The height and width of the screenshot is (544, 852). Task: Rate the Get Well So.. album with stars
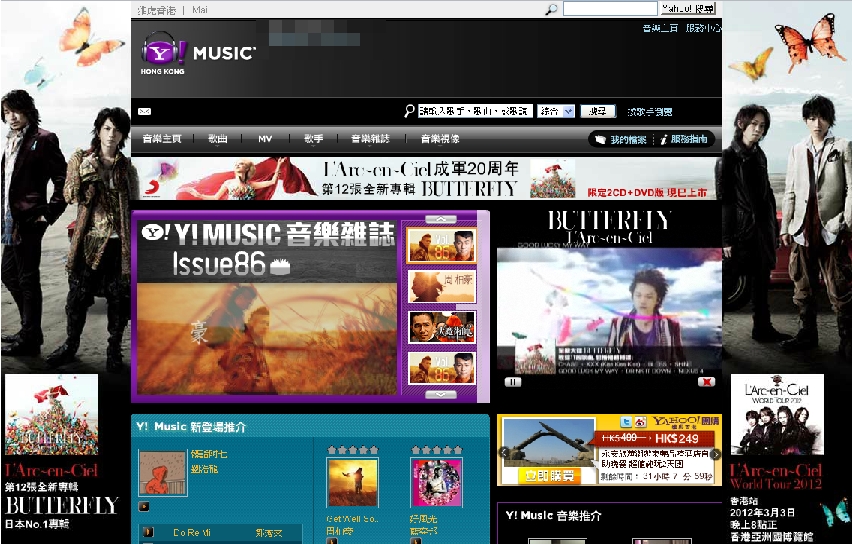coord(352,450)
